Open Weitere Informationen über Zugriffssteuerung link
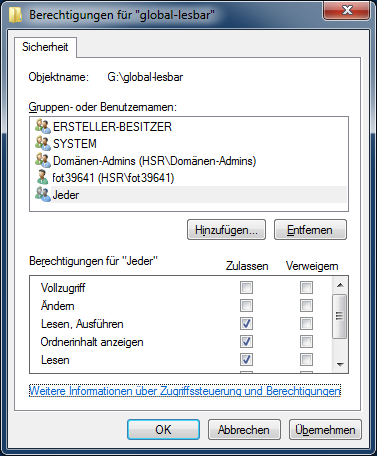Screen dimensions: 377x456 [x=185, y=391]
